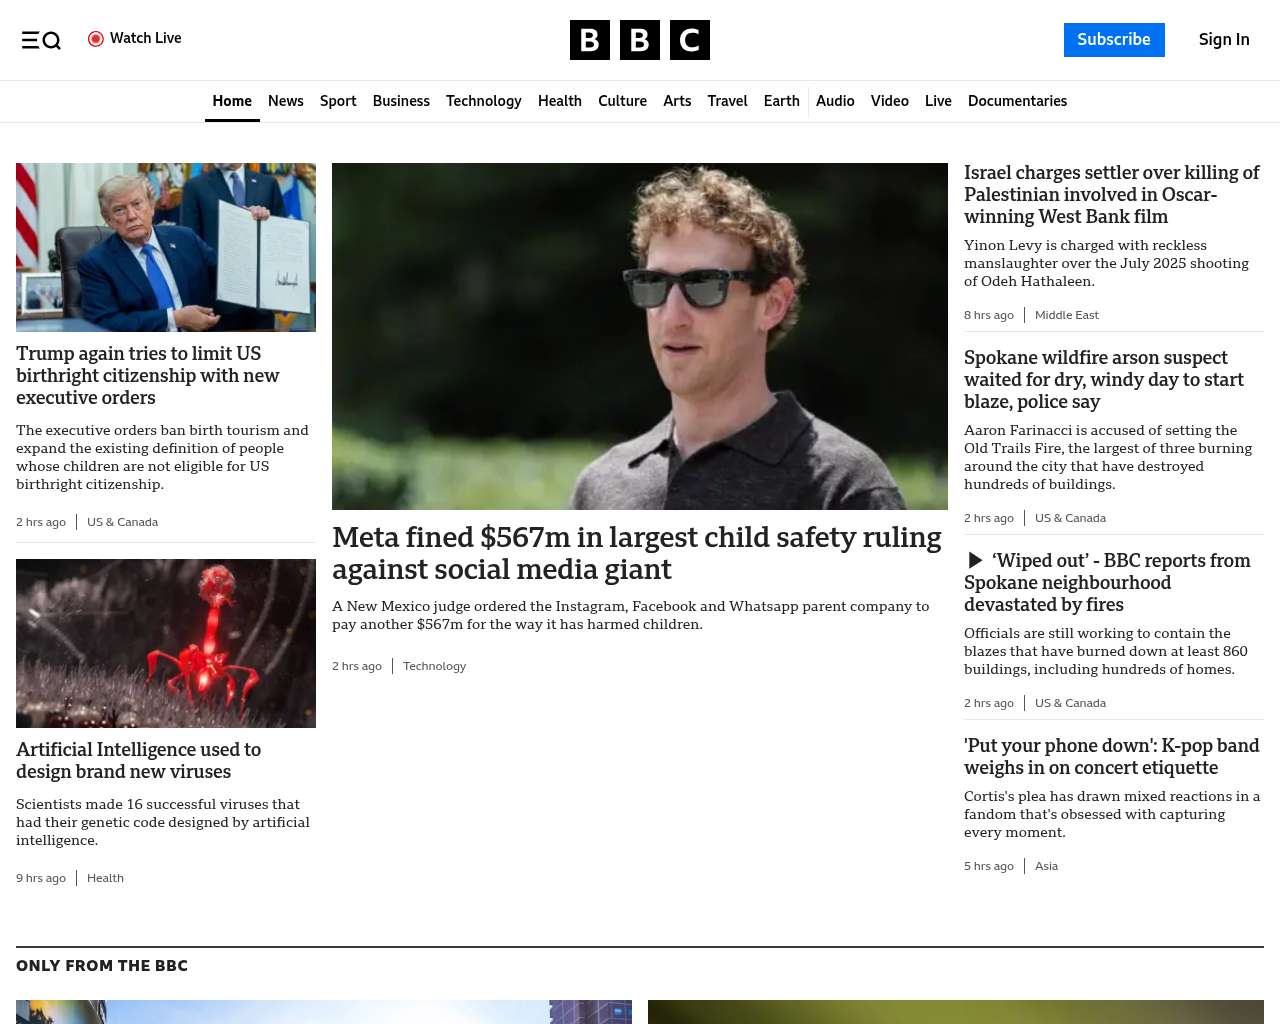Open the Video nav item
The width and height of the screenshot is (1280, 1024).
pyautogui.click(x=890, y=101)
